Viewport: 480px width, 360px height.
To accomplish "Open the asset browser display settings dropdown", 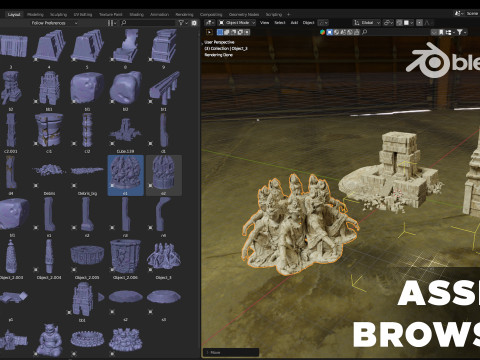I will point(111,23).
